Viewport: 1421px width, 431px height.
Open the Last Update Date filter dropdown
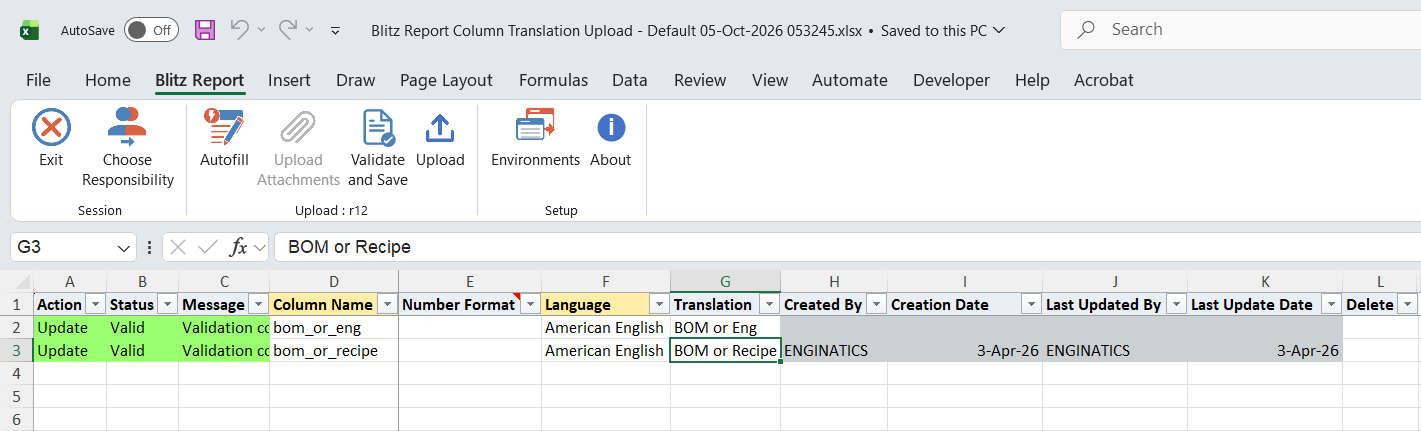1330,304
